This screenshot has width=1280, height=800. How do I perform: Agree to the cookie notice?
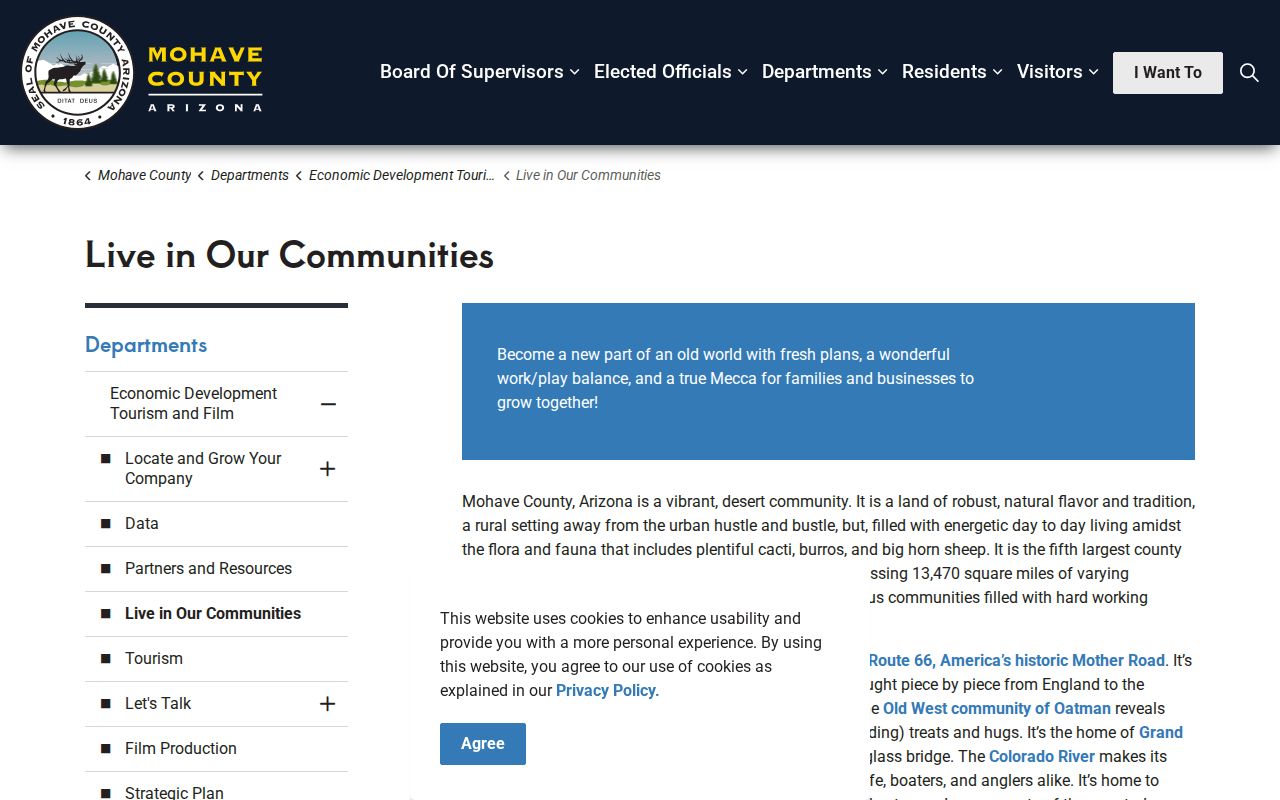tap(483, 744)
